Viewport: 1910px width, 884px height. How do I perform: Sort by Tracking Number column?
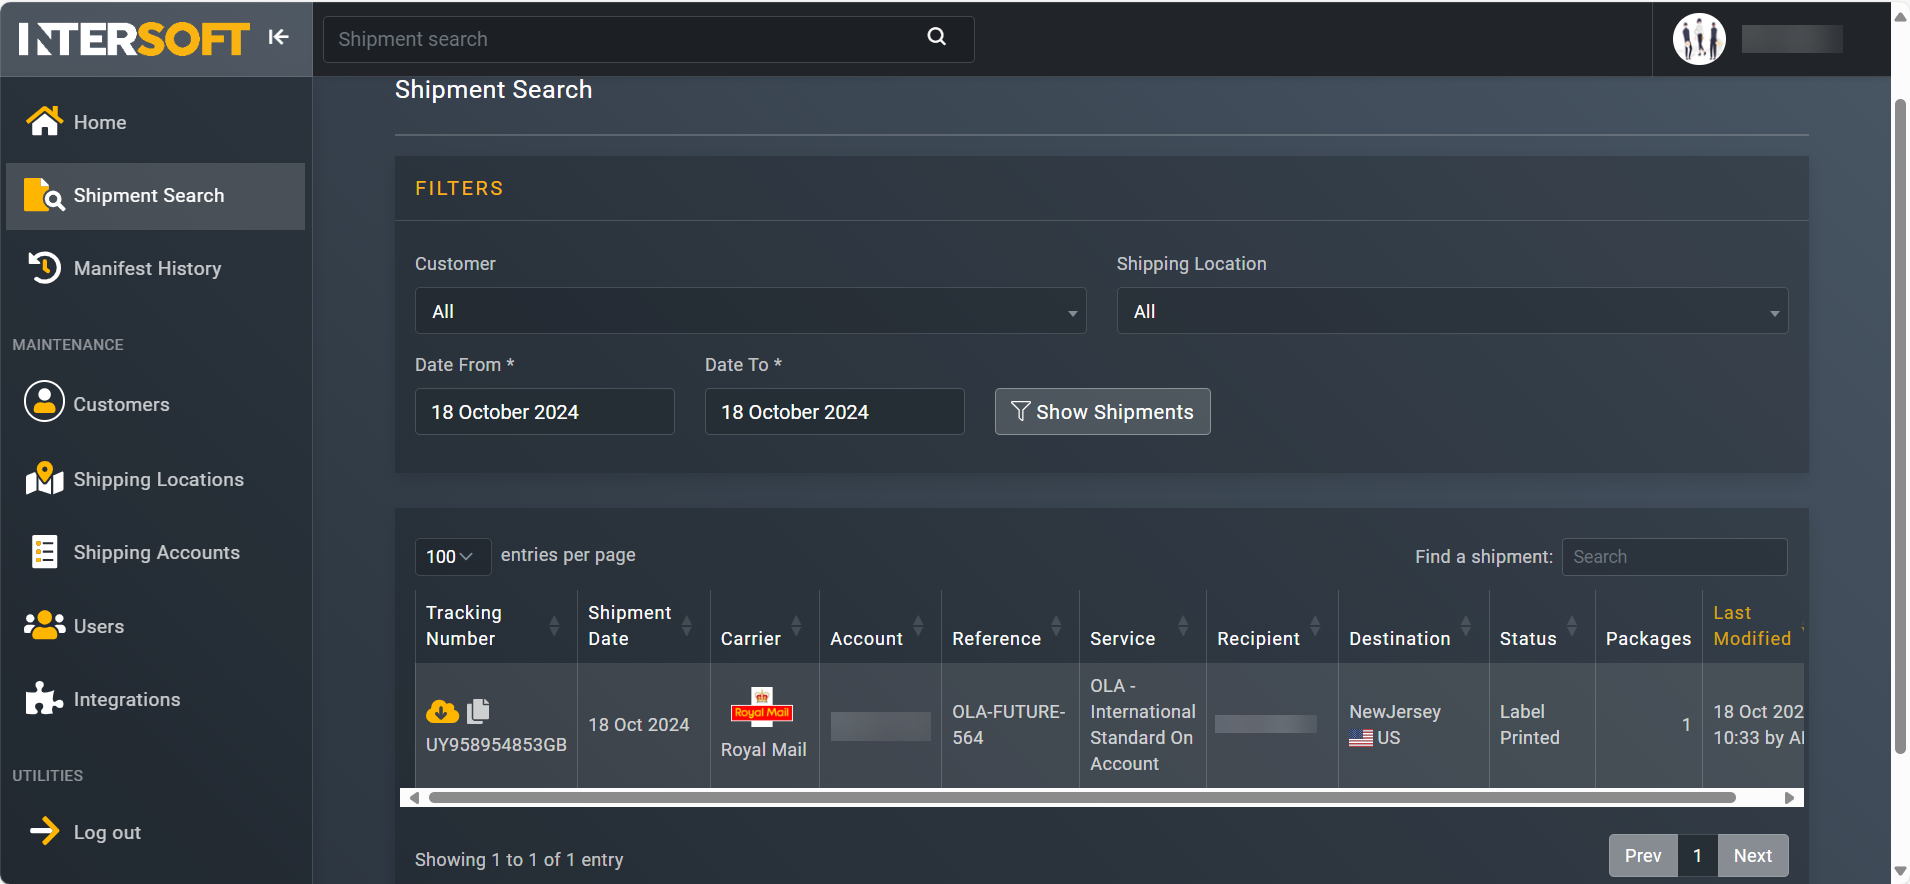(495, 626)
